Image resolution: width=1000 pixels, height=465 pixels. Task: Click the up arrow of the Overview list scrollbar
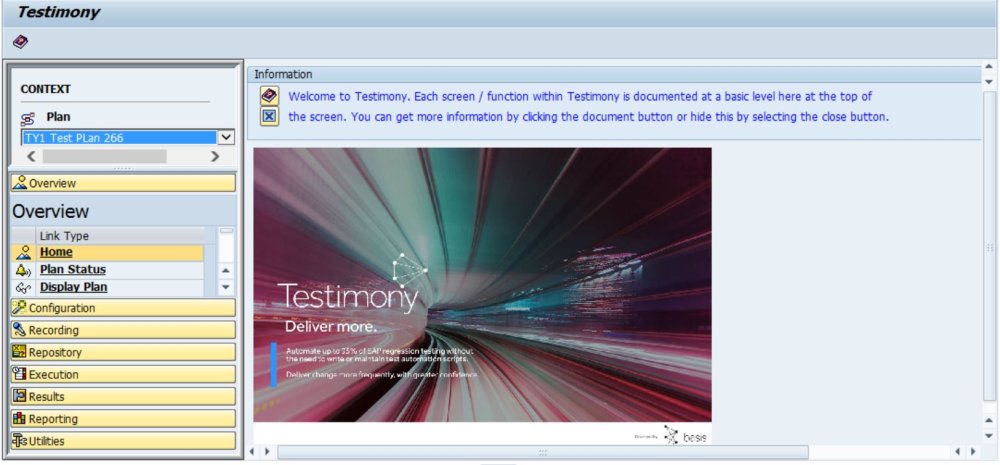(226, 270)
